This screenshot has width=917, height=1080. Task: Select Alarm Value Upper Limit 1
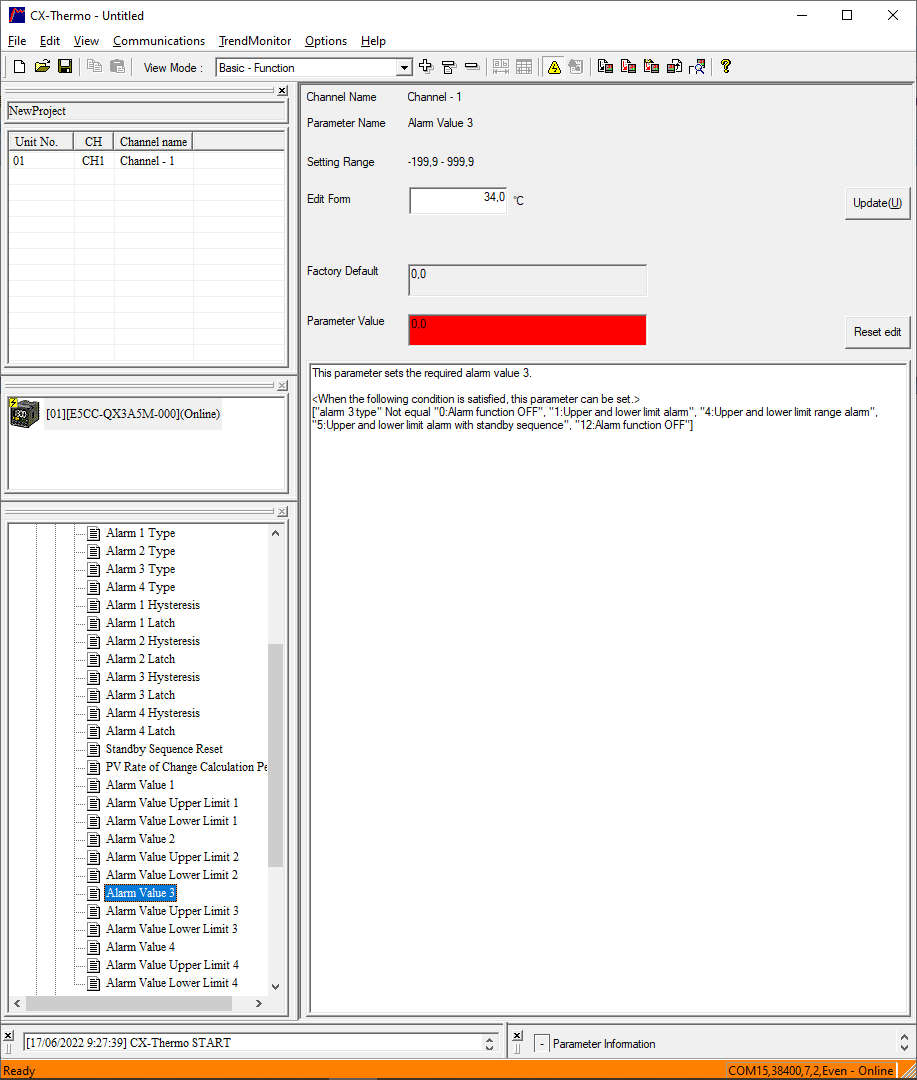pyautogui.click(x=172, y=803)
